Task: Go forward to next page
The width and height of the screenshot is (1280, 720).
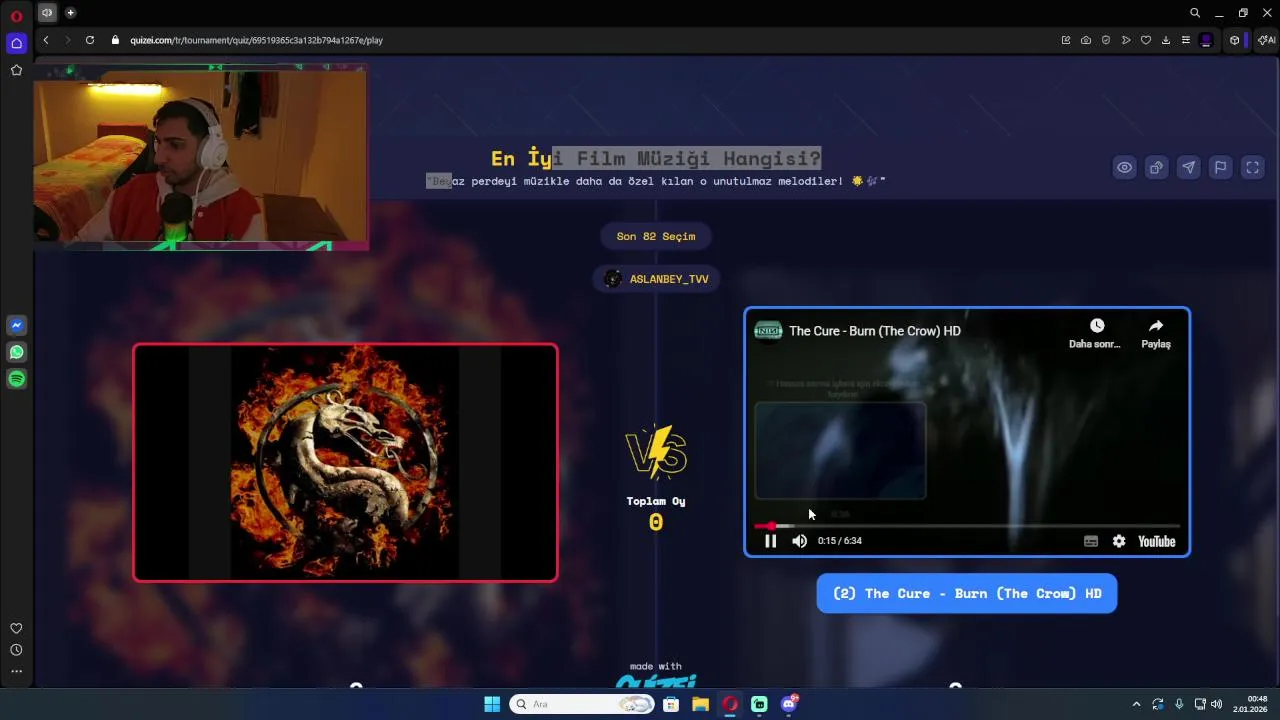Action: coord(68,40)
